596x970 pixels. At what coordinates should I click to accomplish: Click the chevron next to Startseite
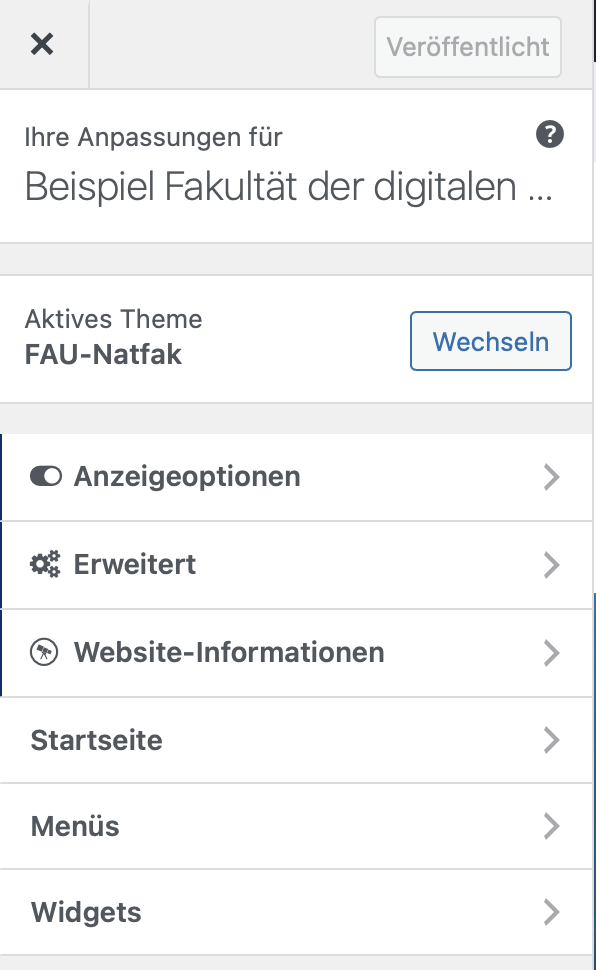(x=551, y=740)
